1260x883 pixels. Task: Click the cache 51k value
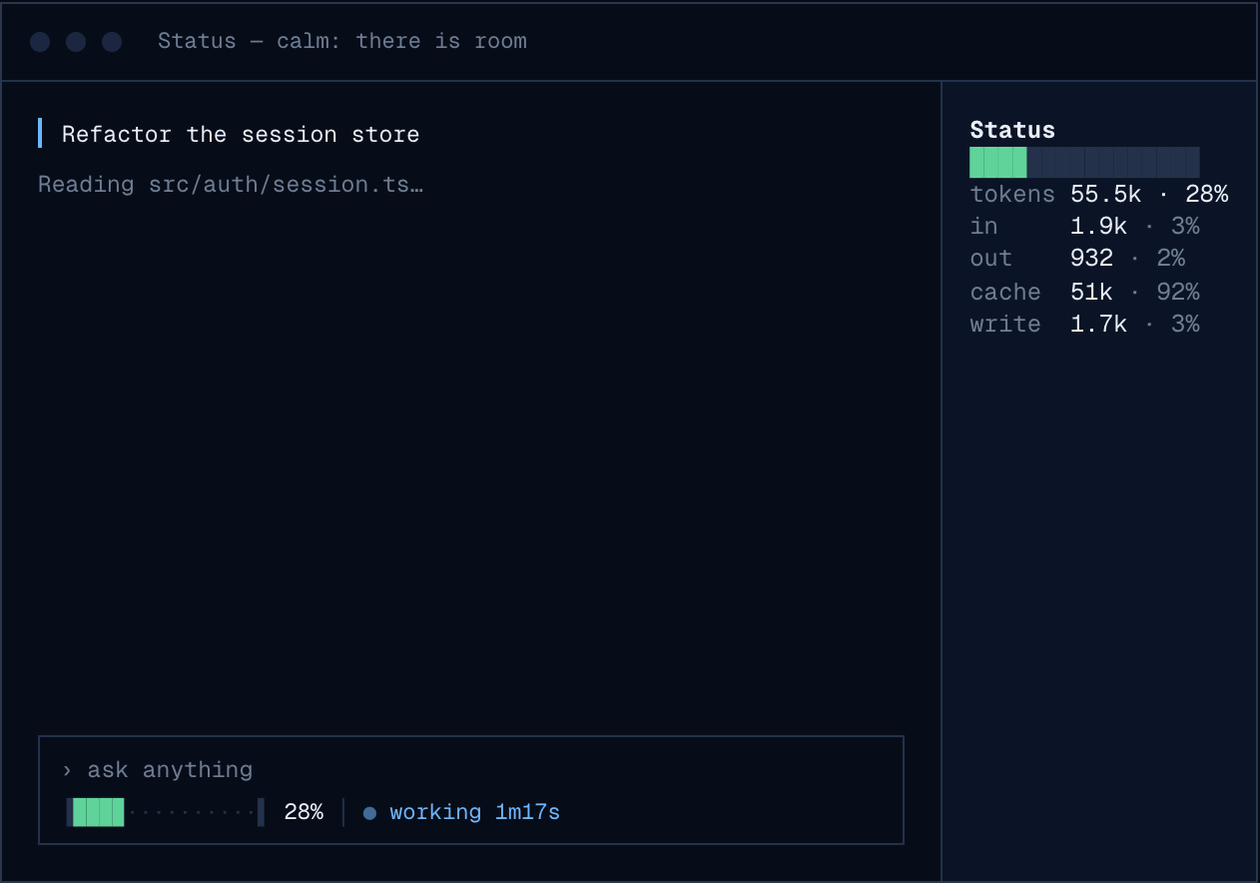[x=1092, y=292]
